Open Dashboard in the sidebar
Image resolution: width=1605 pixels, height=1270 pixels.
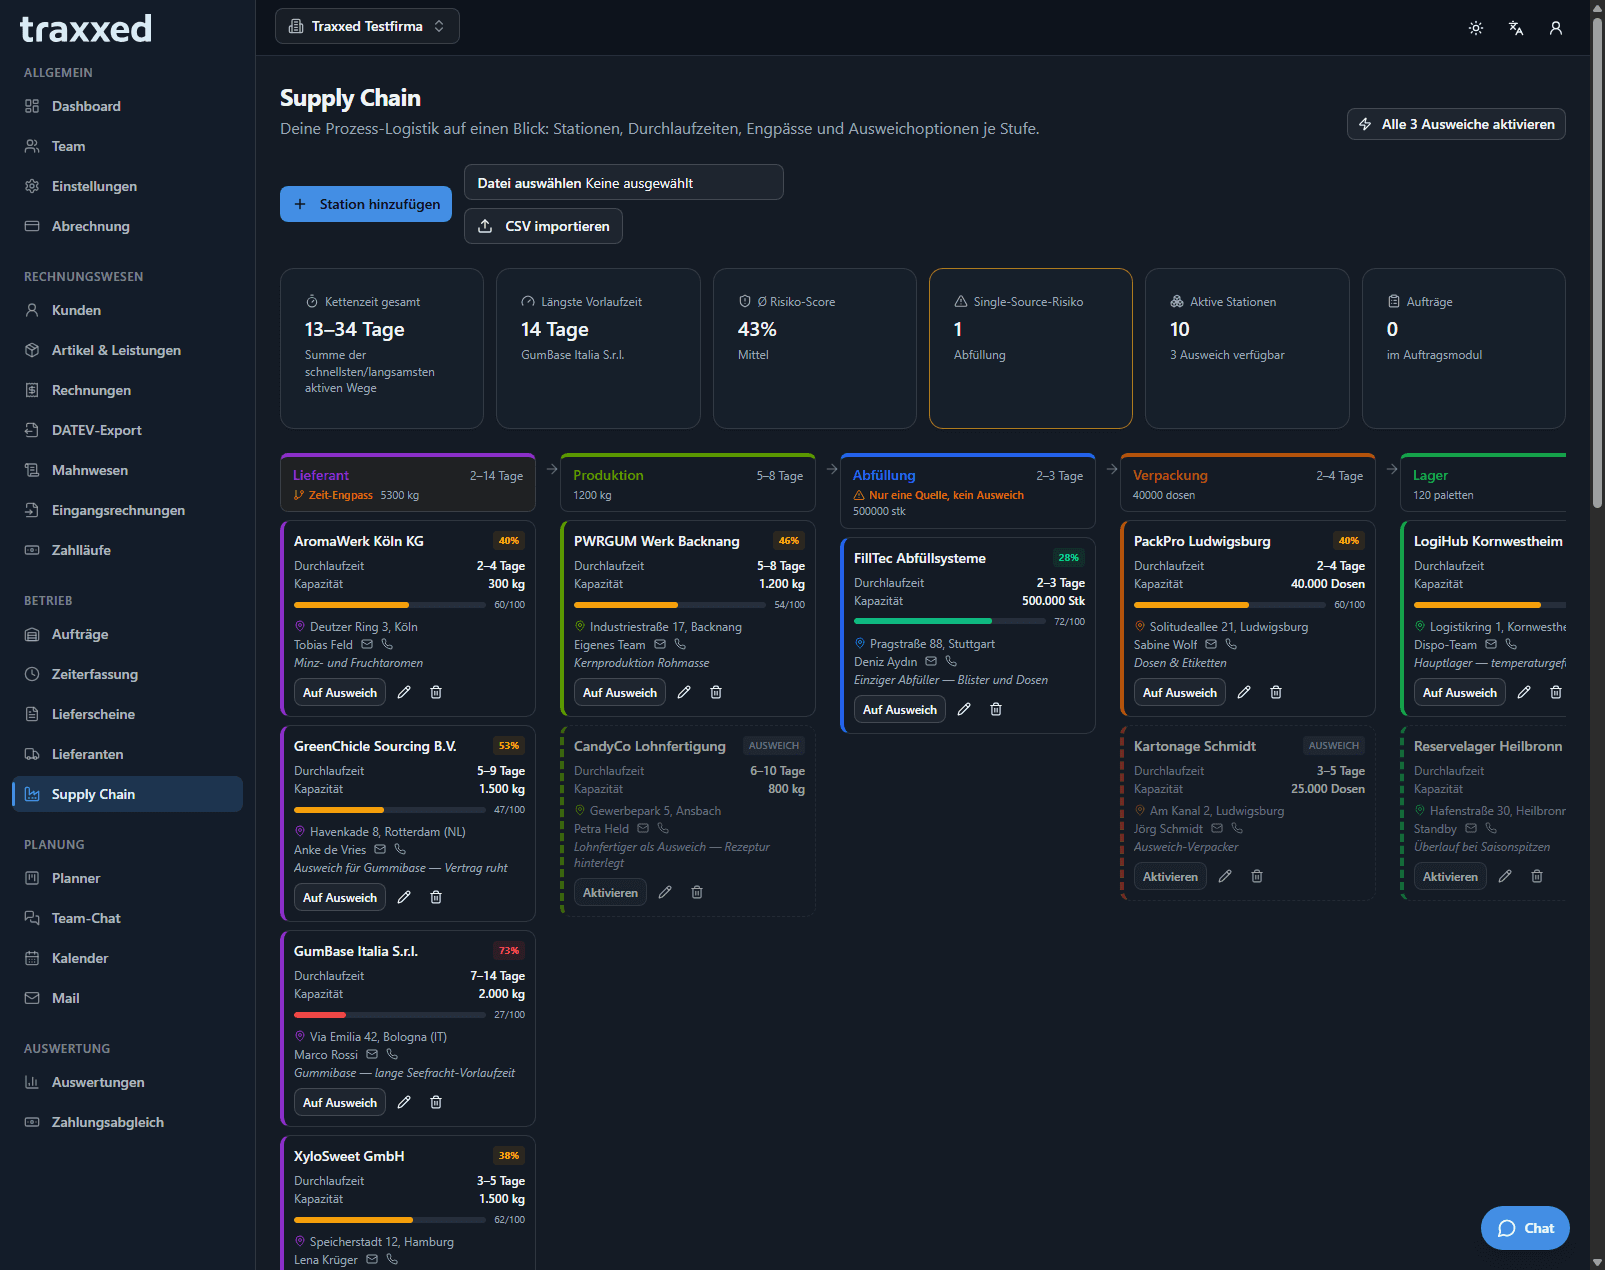click(127, 106)
